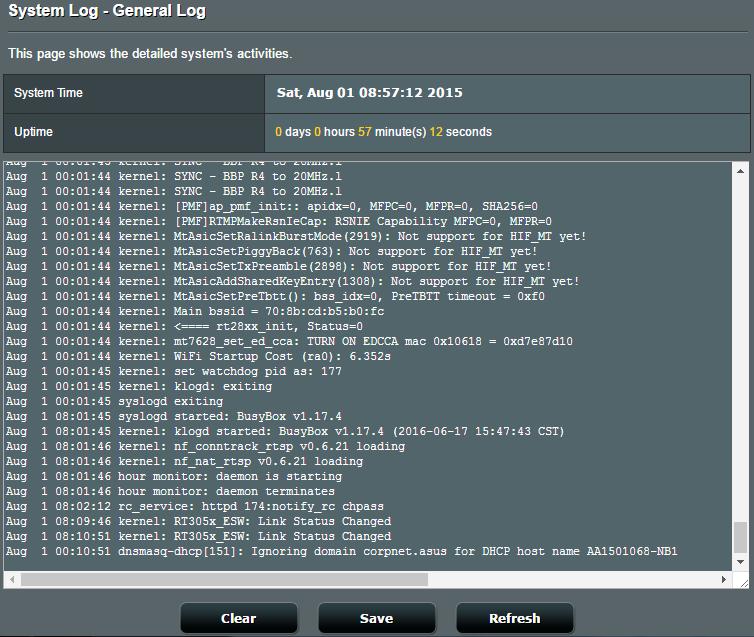Viewport: 754px width, 637px height.
Task: Refresh the general log
Action: point(515,618)
